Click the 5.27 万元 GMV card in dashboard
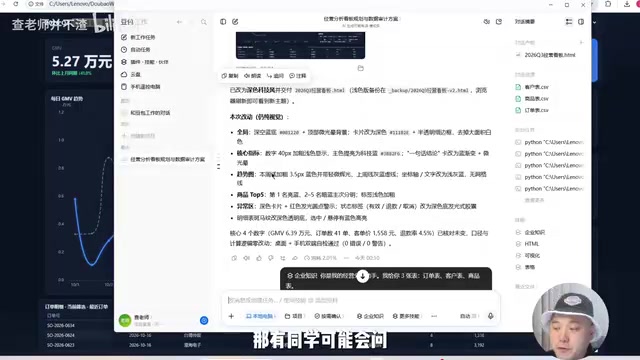 80,61
